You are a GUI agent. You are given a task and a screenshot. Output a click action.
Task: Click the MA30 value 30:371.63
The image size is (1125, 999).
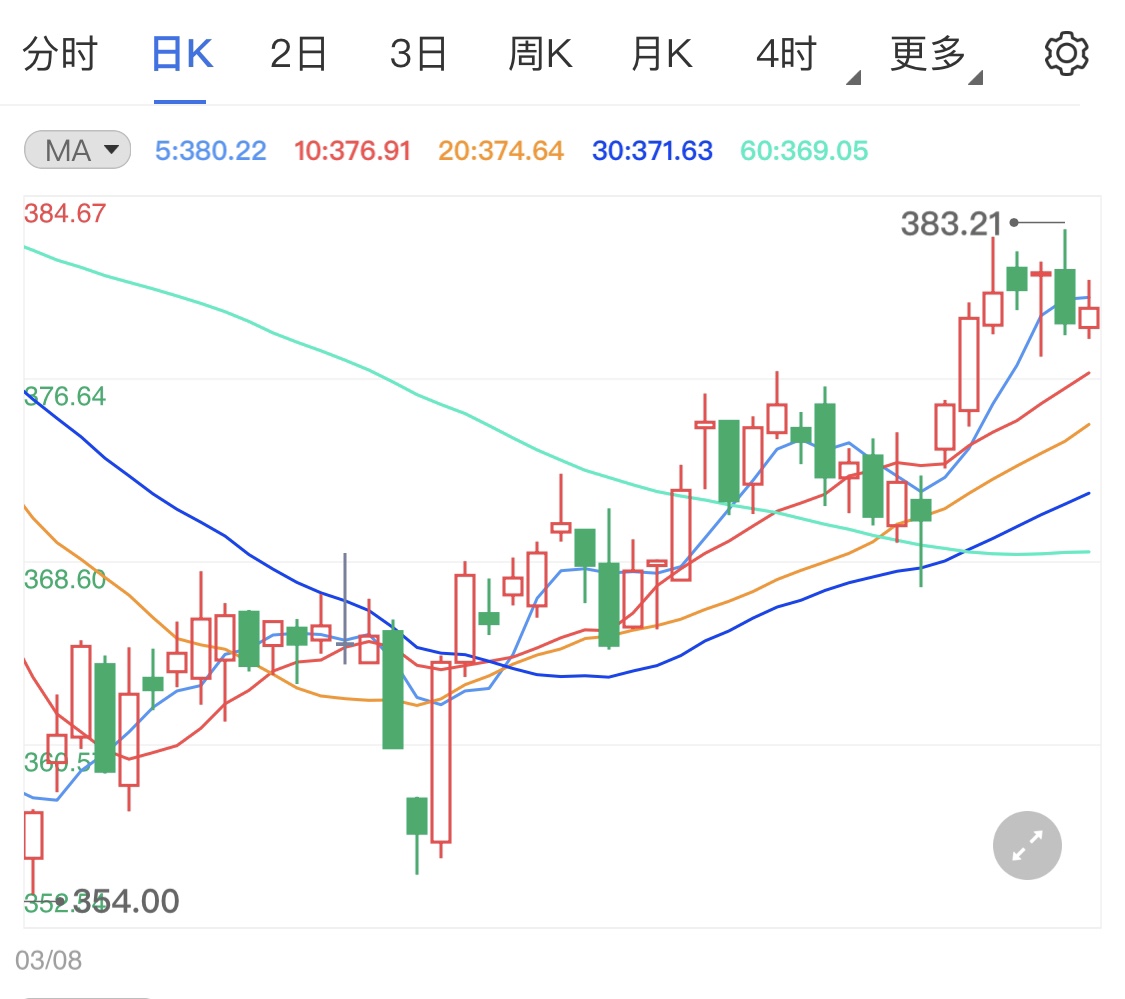click(x=652, y=151)
